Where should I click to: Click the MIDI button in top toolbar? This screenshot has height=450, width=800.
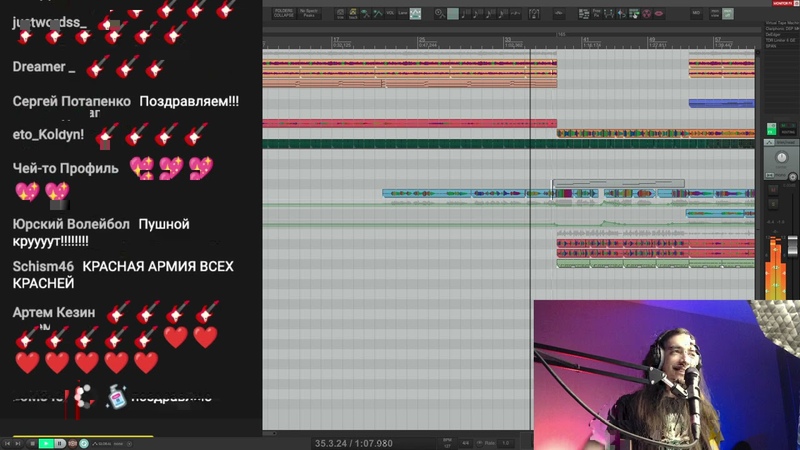[x=696, y=14]
